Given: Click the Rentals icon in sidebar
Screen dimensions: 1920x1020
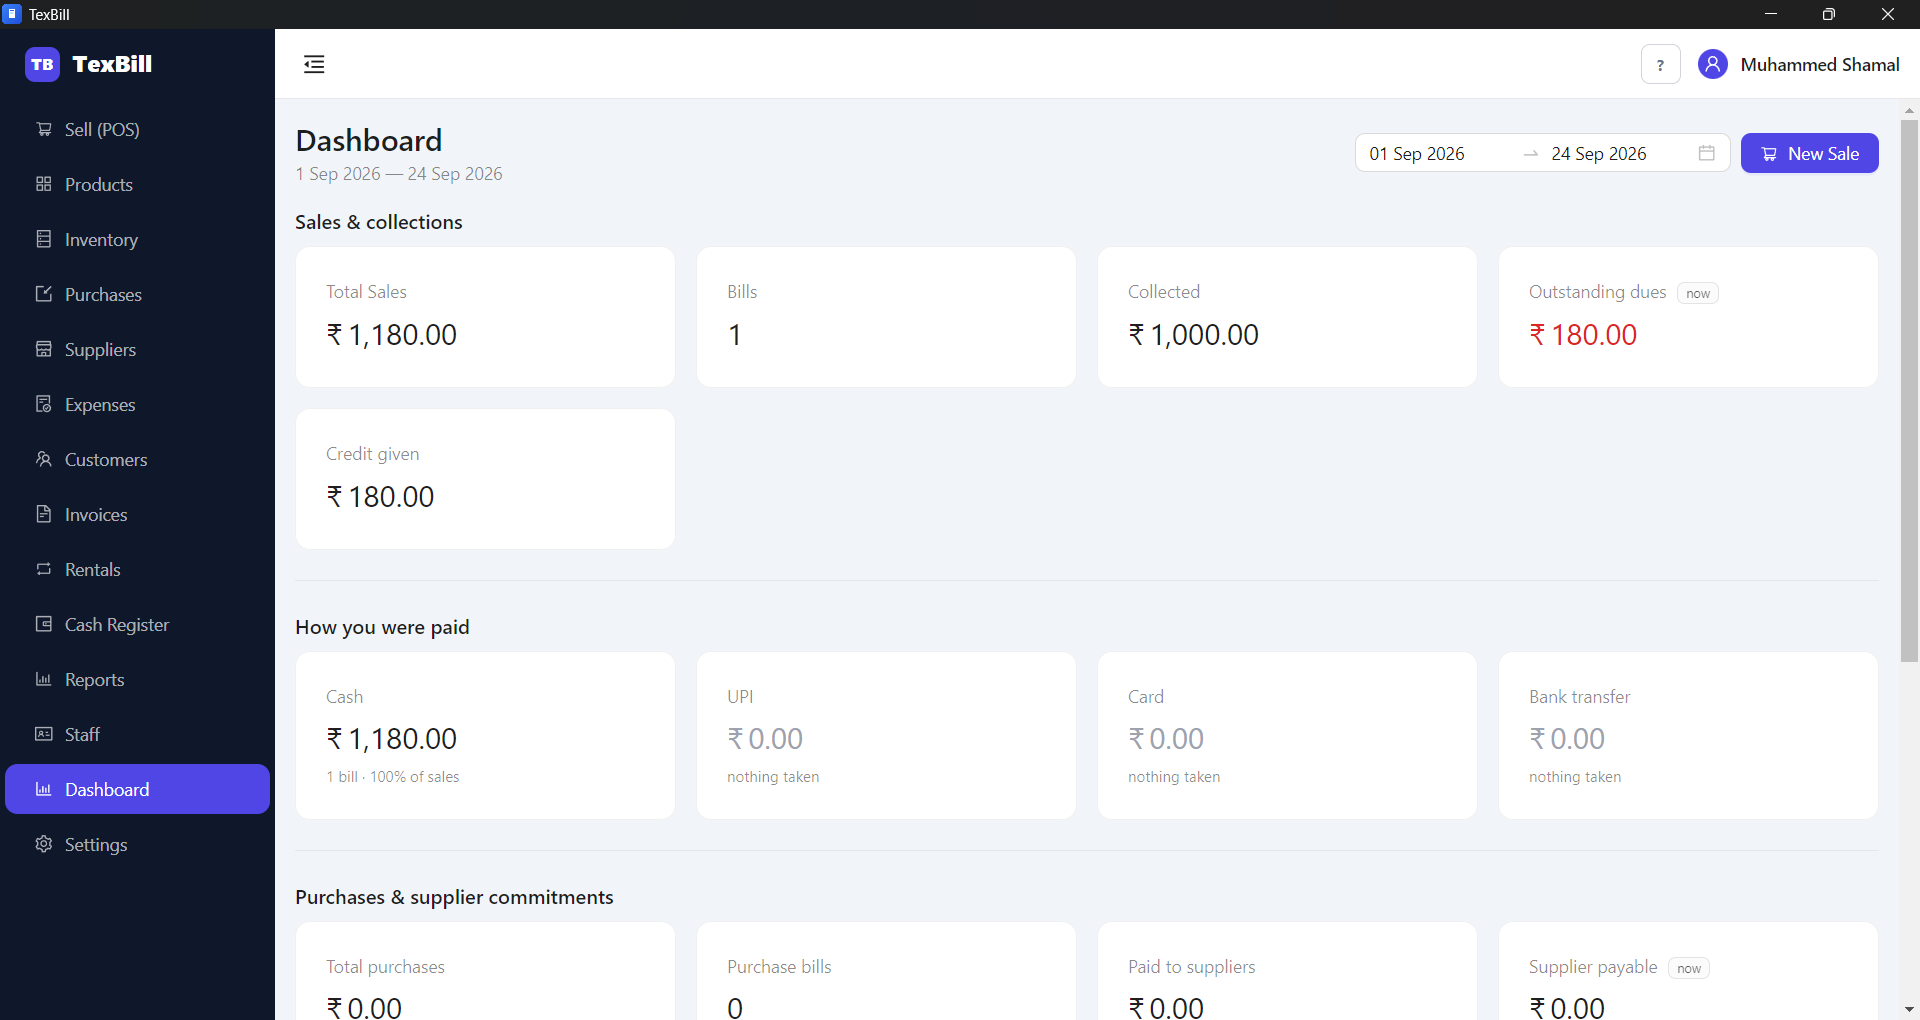Looking at the screenshot, I should [x=44, y=569].
